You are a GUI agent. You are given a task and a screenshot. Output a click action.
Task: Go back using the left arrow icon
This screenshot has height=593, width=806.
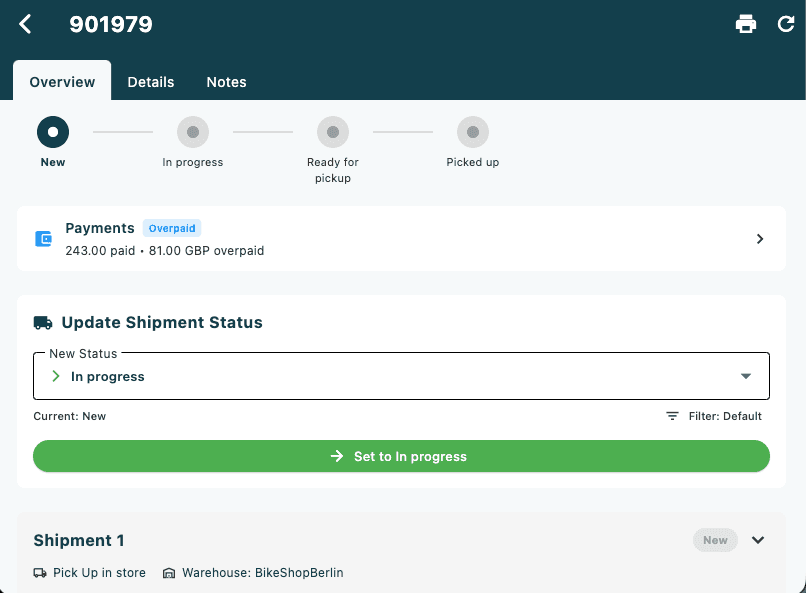pyautogui.click(x=25, y=24)
